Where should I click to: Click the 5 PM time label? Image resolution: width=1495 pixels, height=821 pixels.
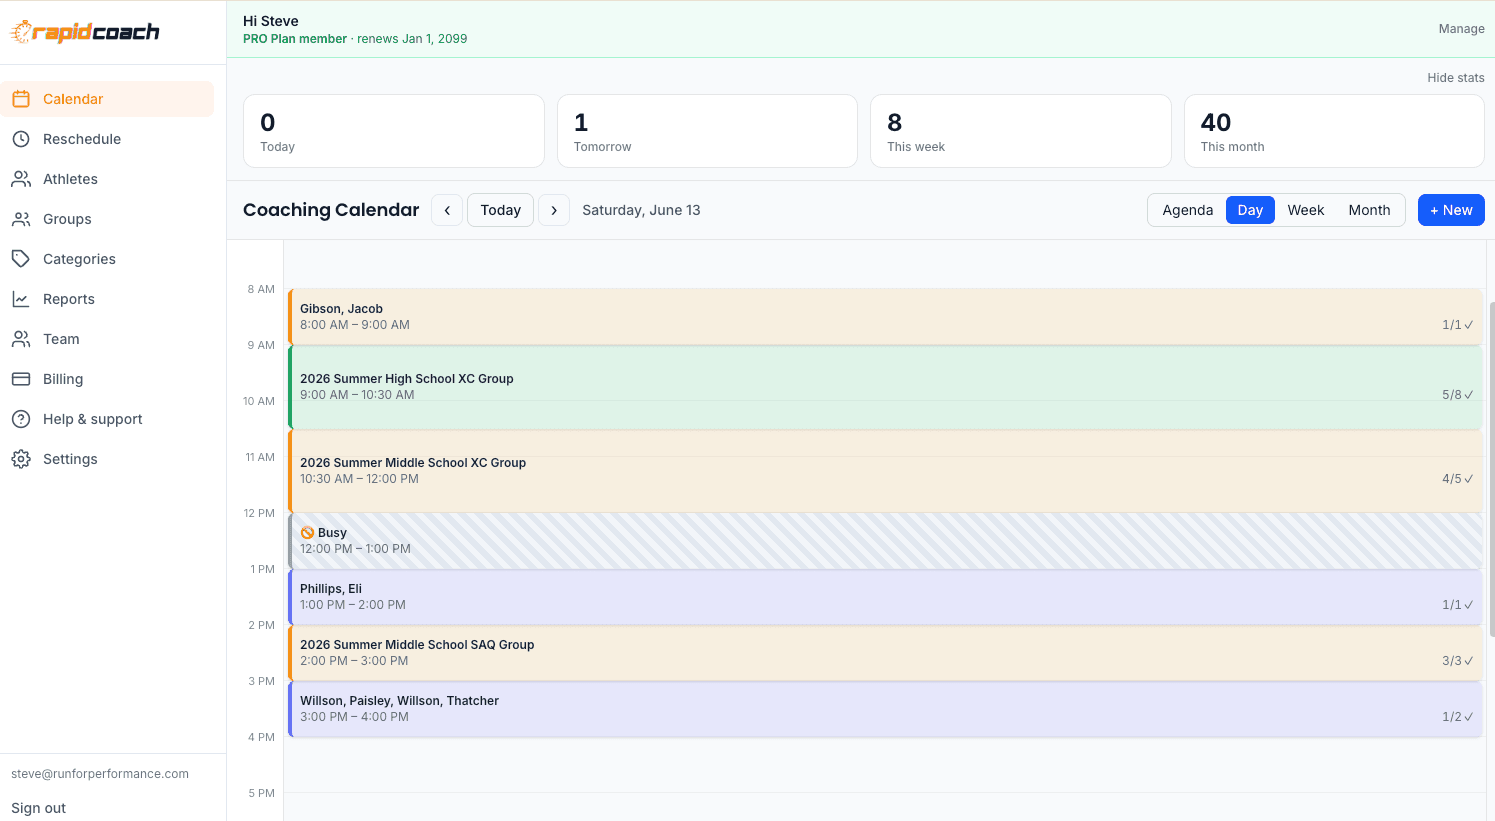tap(262, 793)
